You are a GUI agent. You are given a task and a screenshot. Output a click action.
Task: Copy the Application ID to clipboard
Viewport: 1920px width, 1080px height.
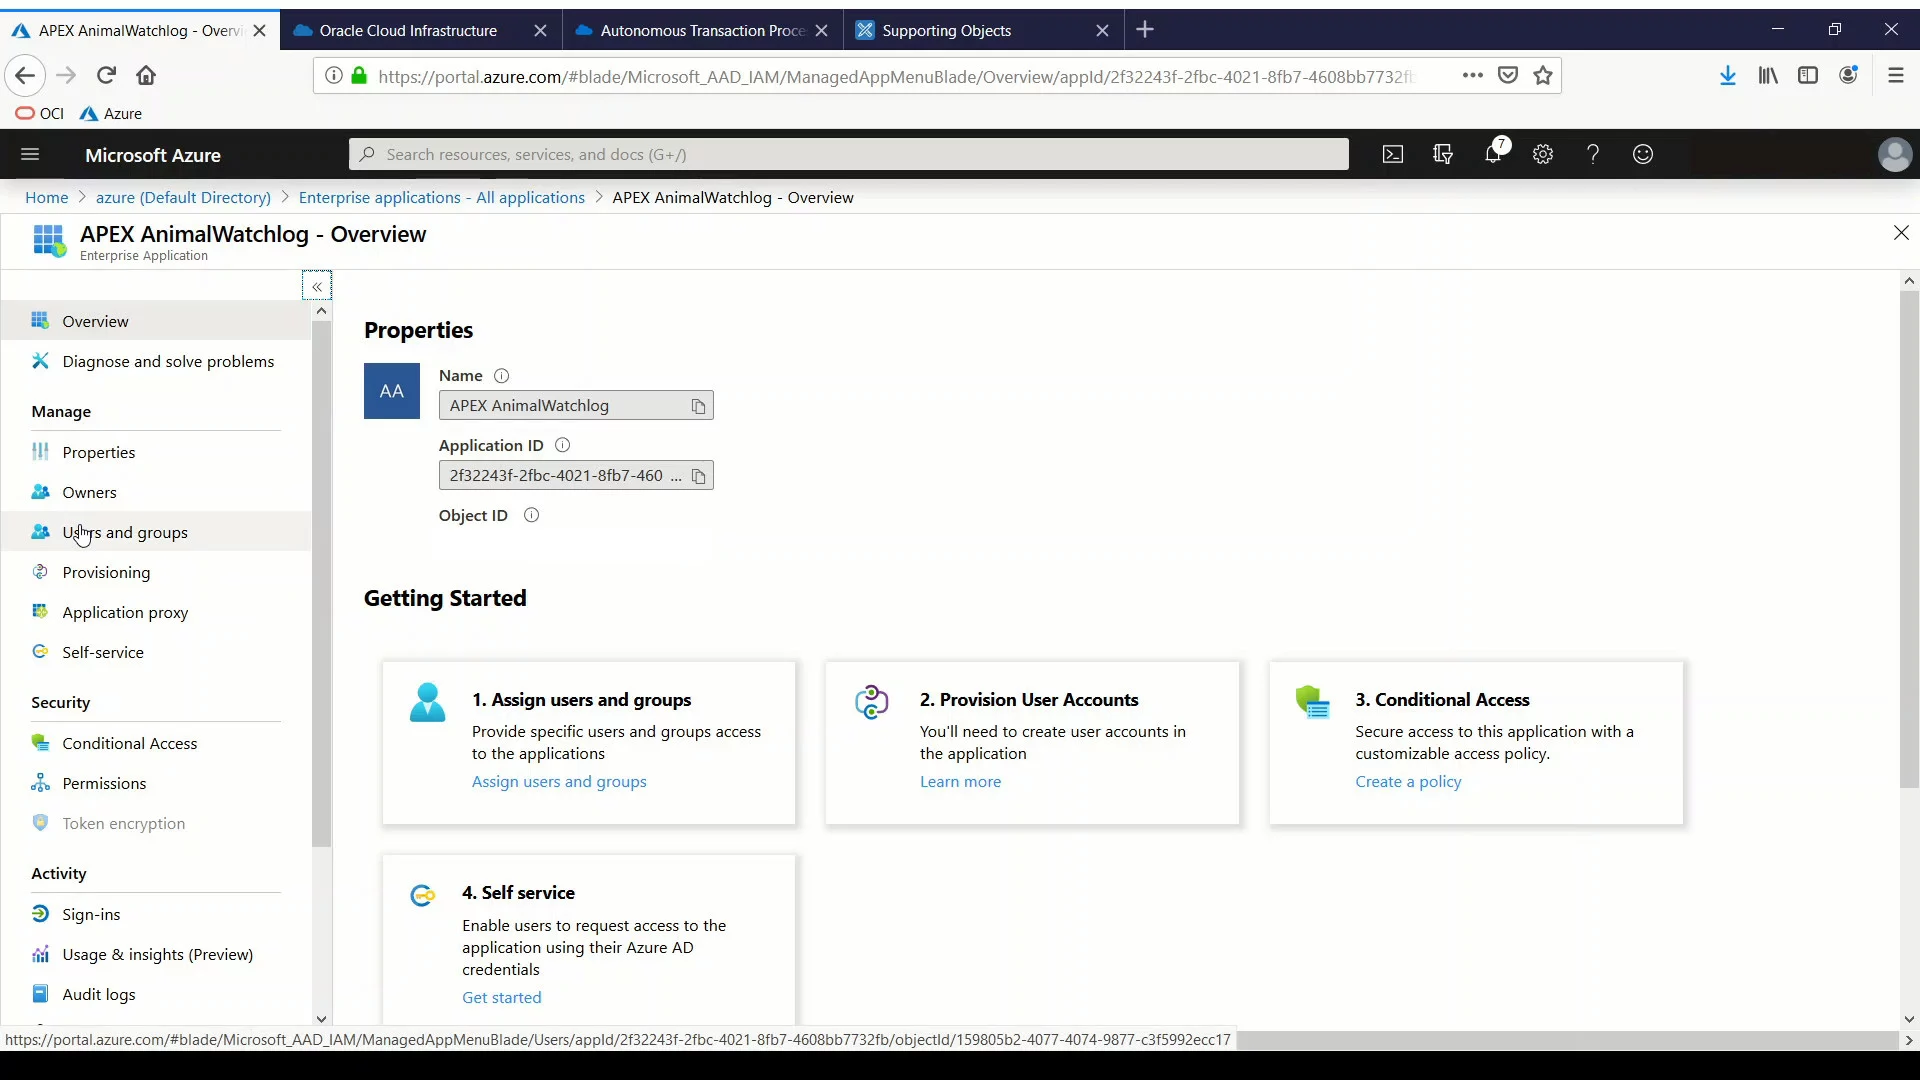point(698,476)
